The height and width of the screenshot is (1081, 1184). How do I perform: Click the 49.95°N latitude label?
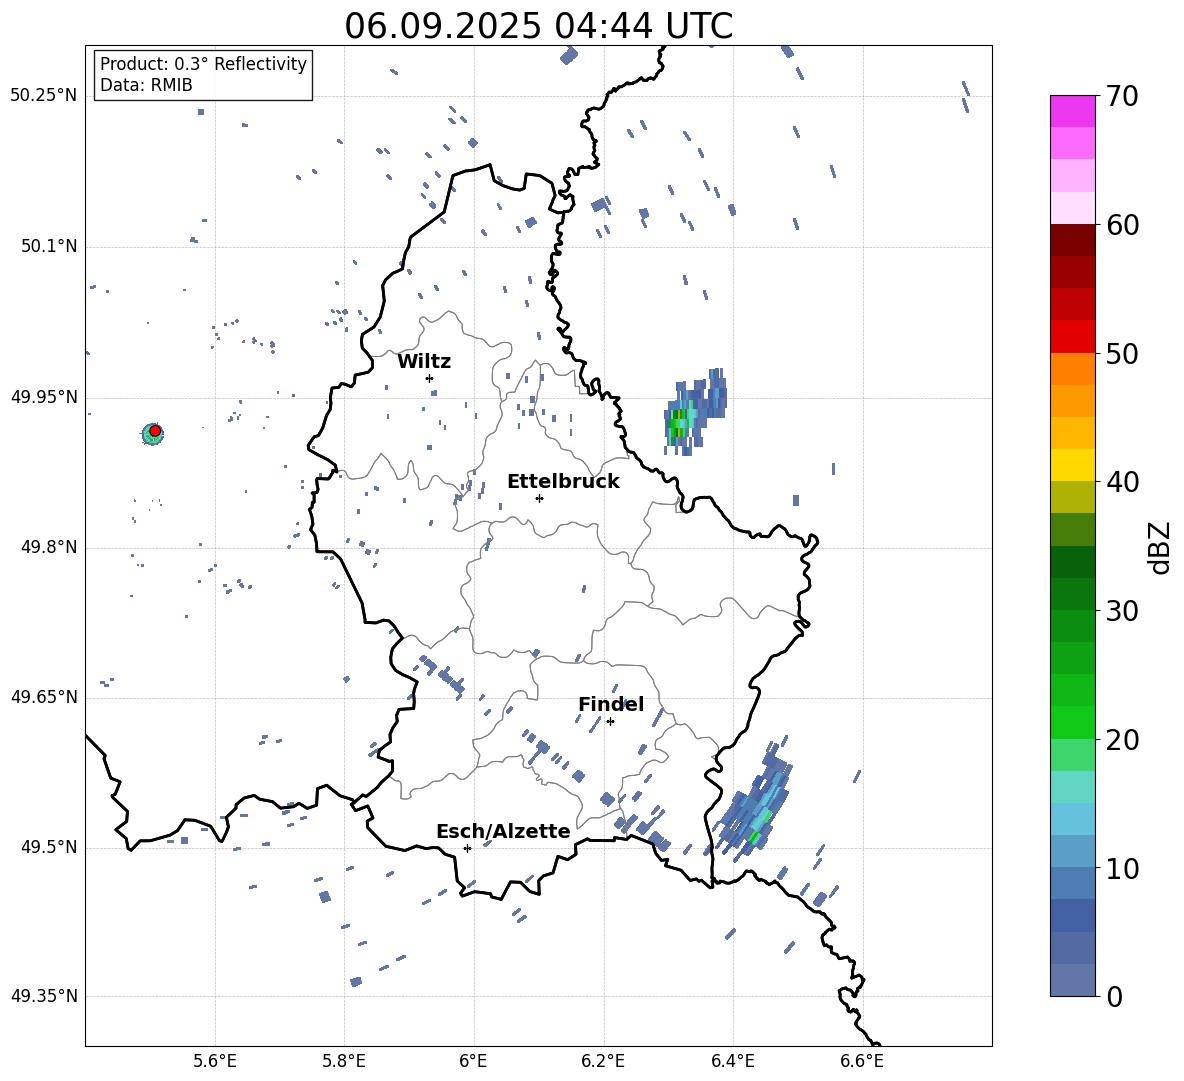(x=44, y=396)
